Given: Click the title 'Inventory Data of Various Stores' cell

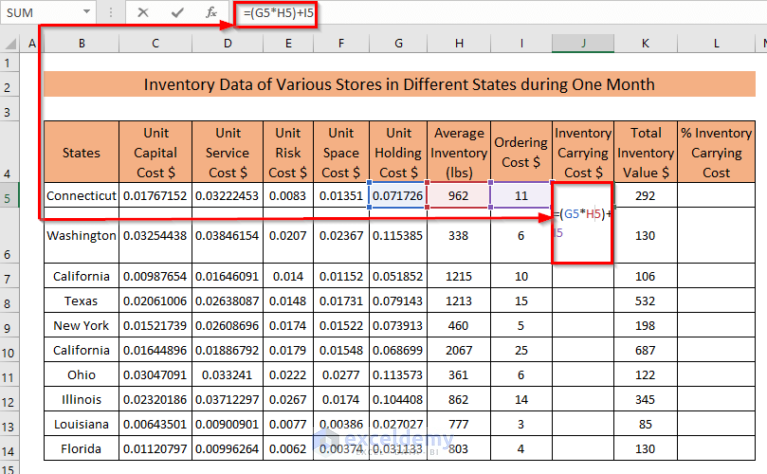Looking at the screenshot, I should click(399, 84).
